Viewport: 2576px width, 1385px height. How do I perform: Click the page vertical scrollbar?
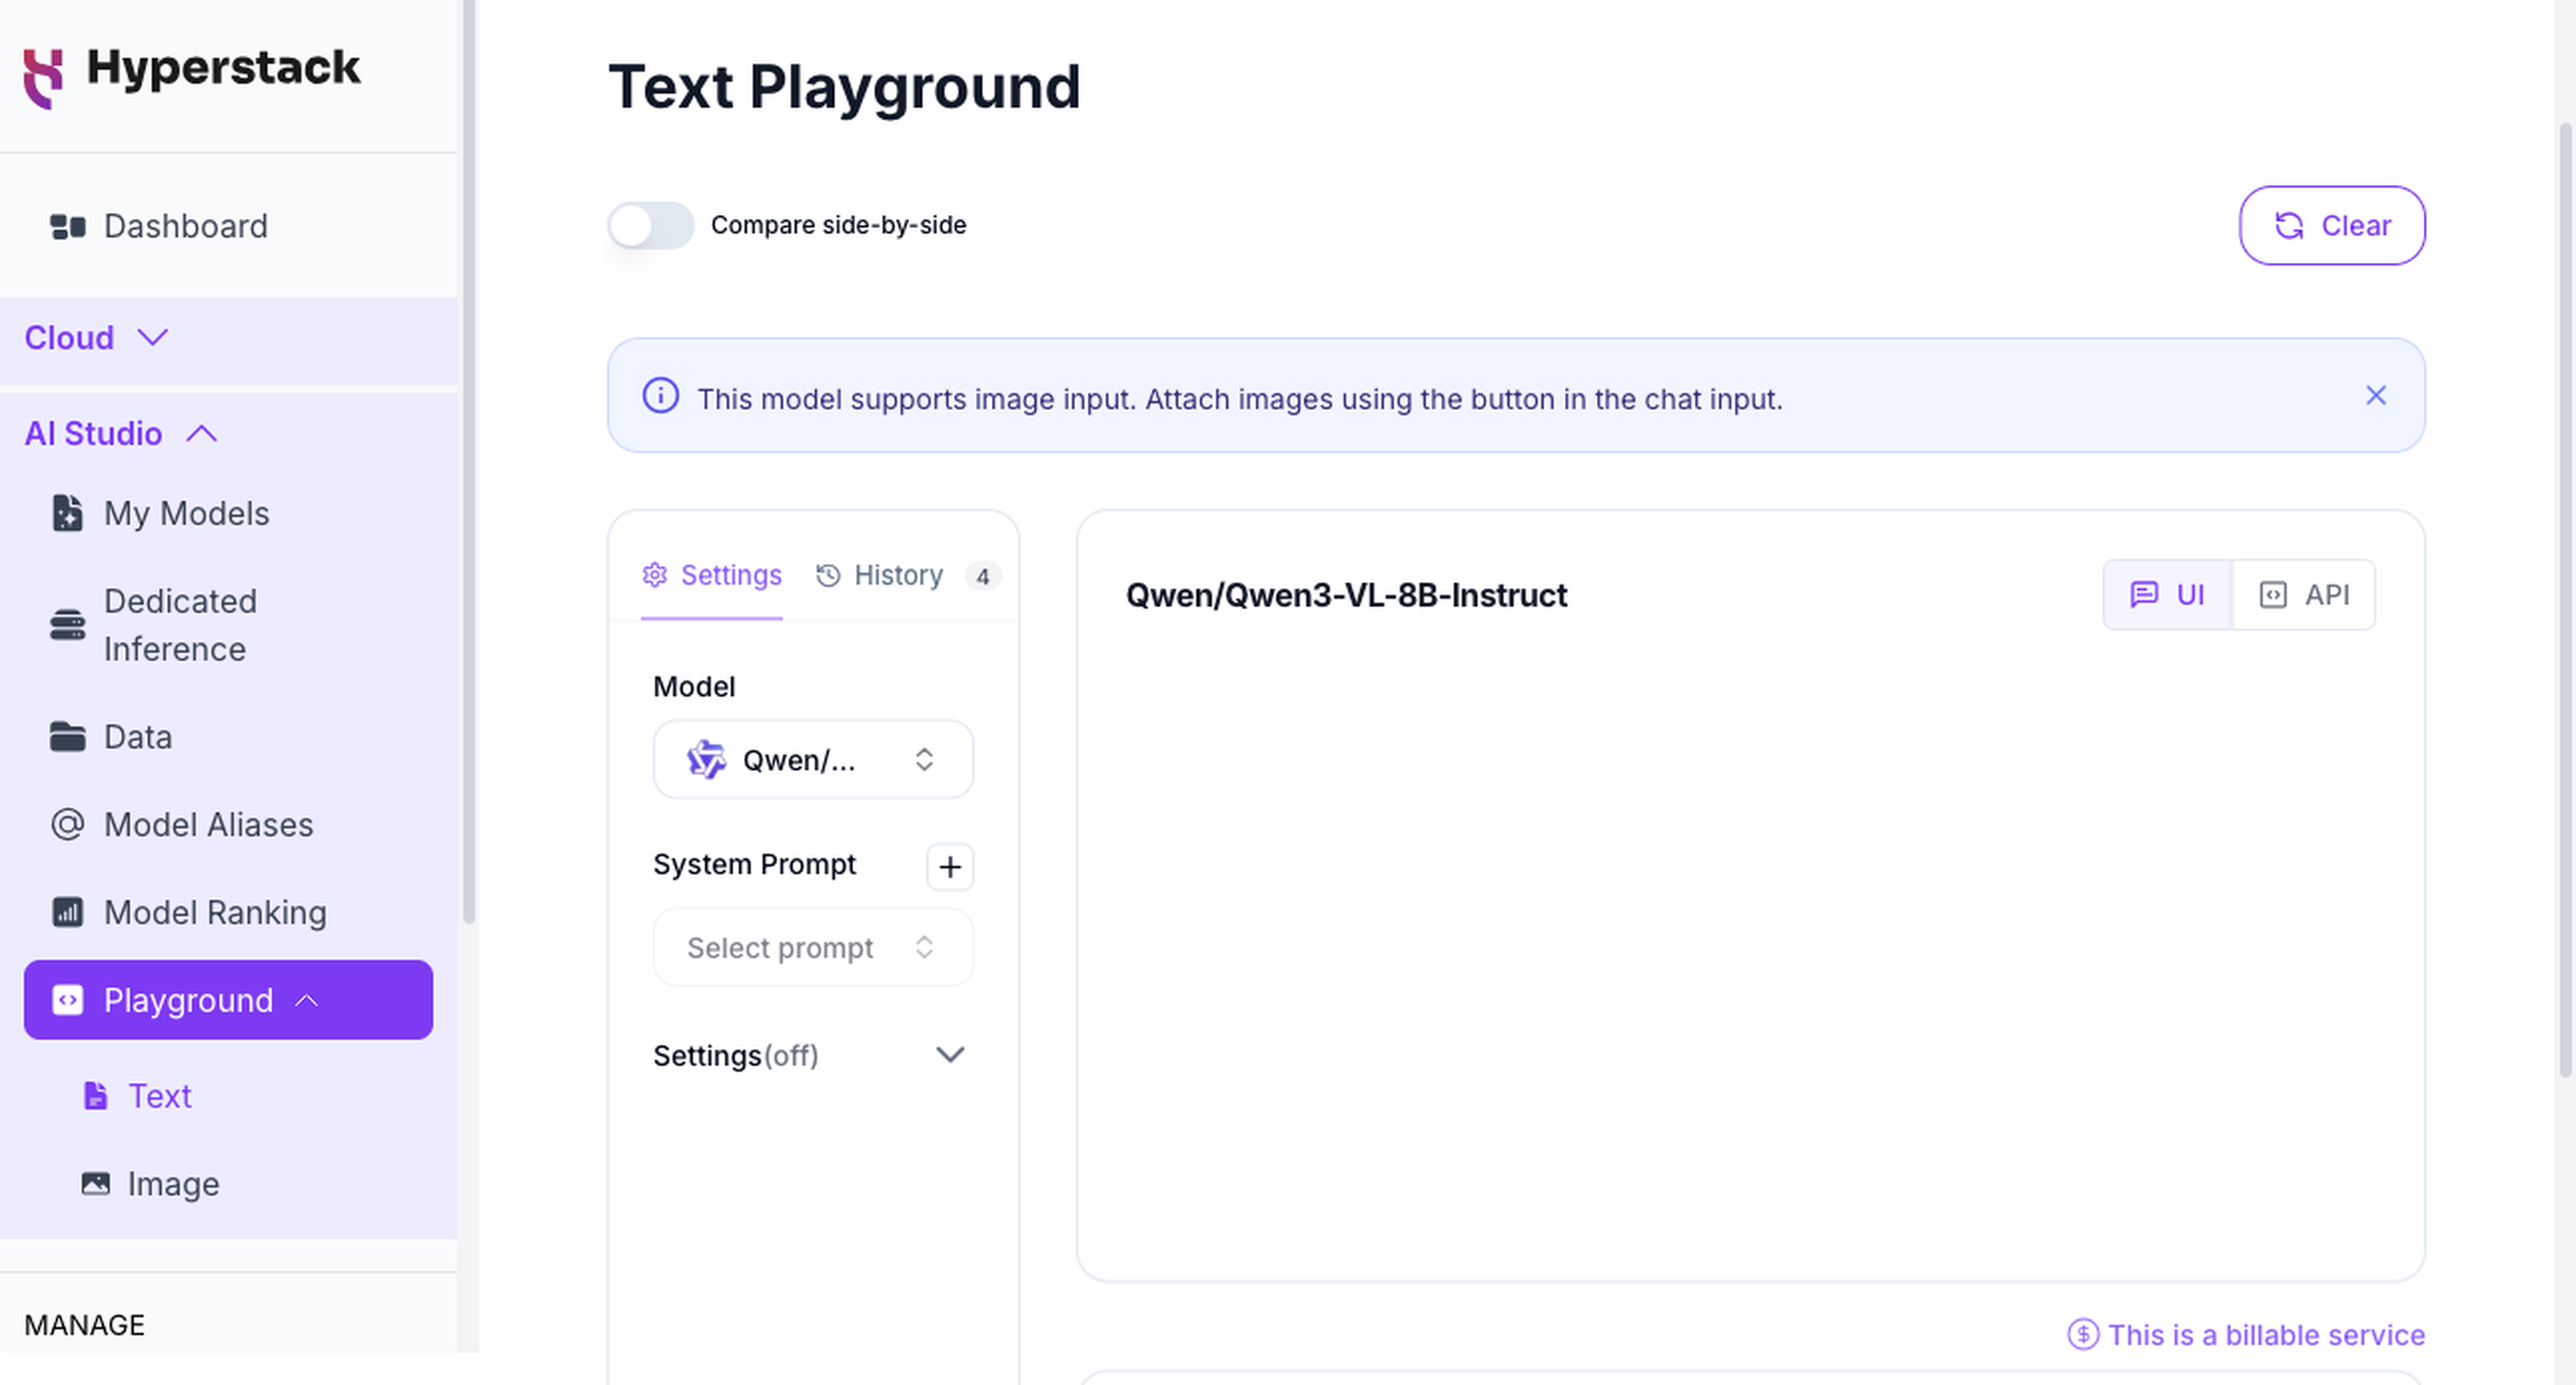pyautogui.click(x=2565, y=600)
